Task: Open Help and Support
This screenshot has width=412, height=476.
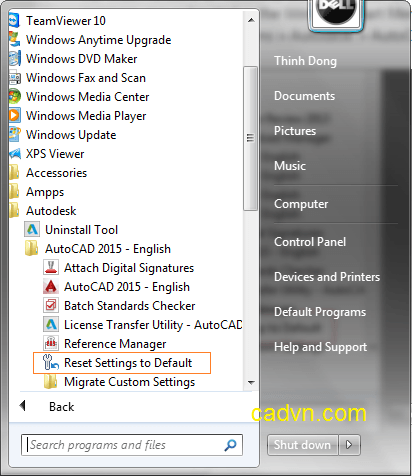Action: click(320, 347)
